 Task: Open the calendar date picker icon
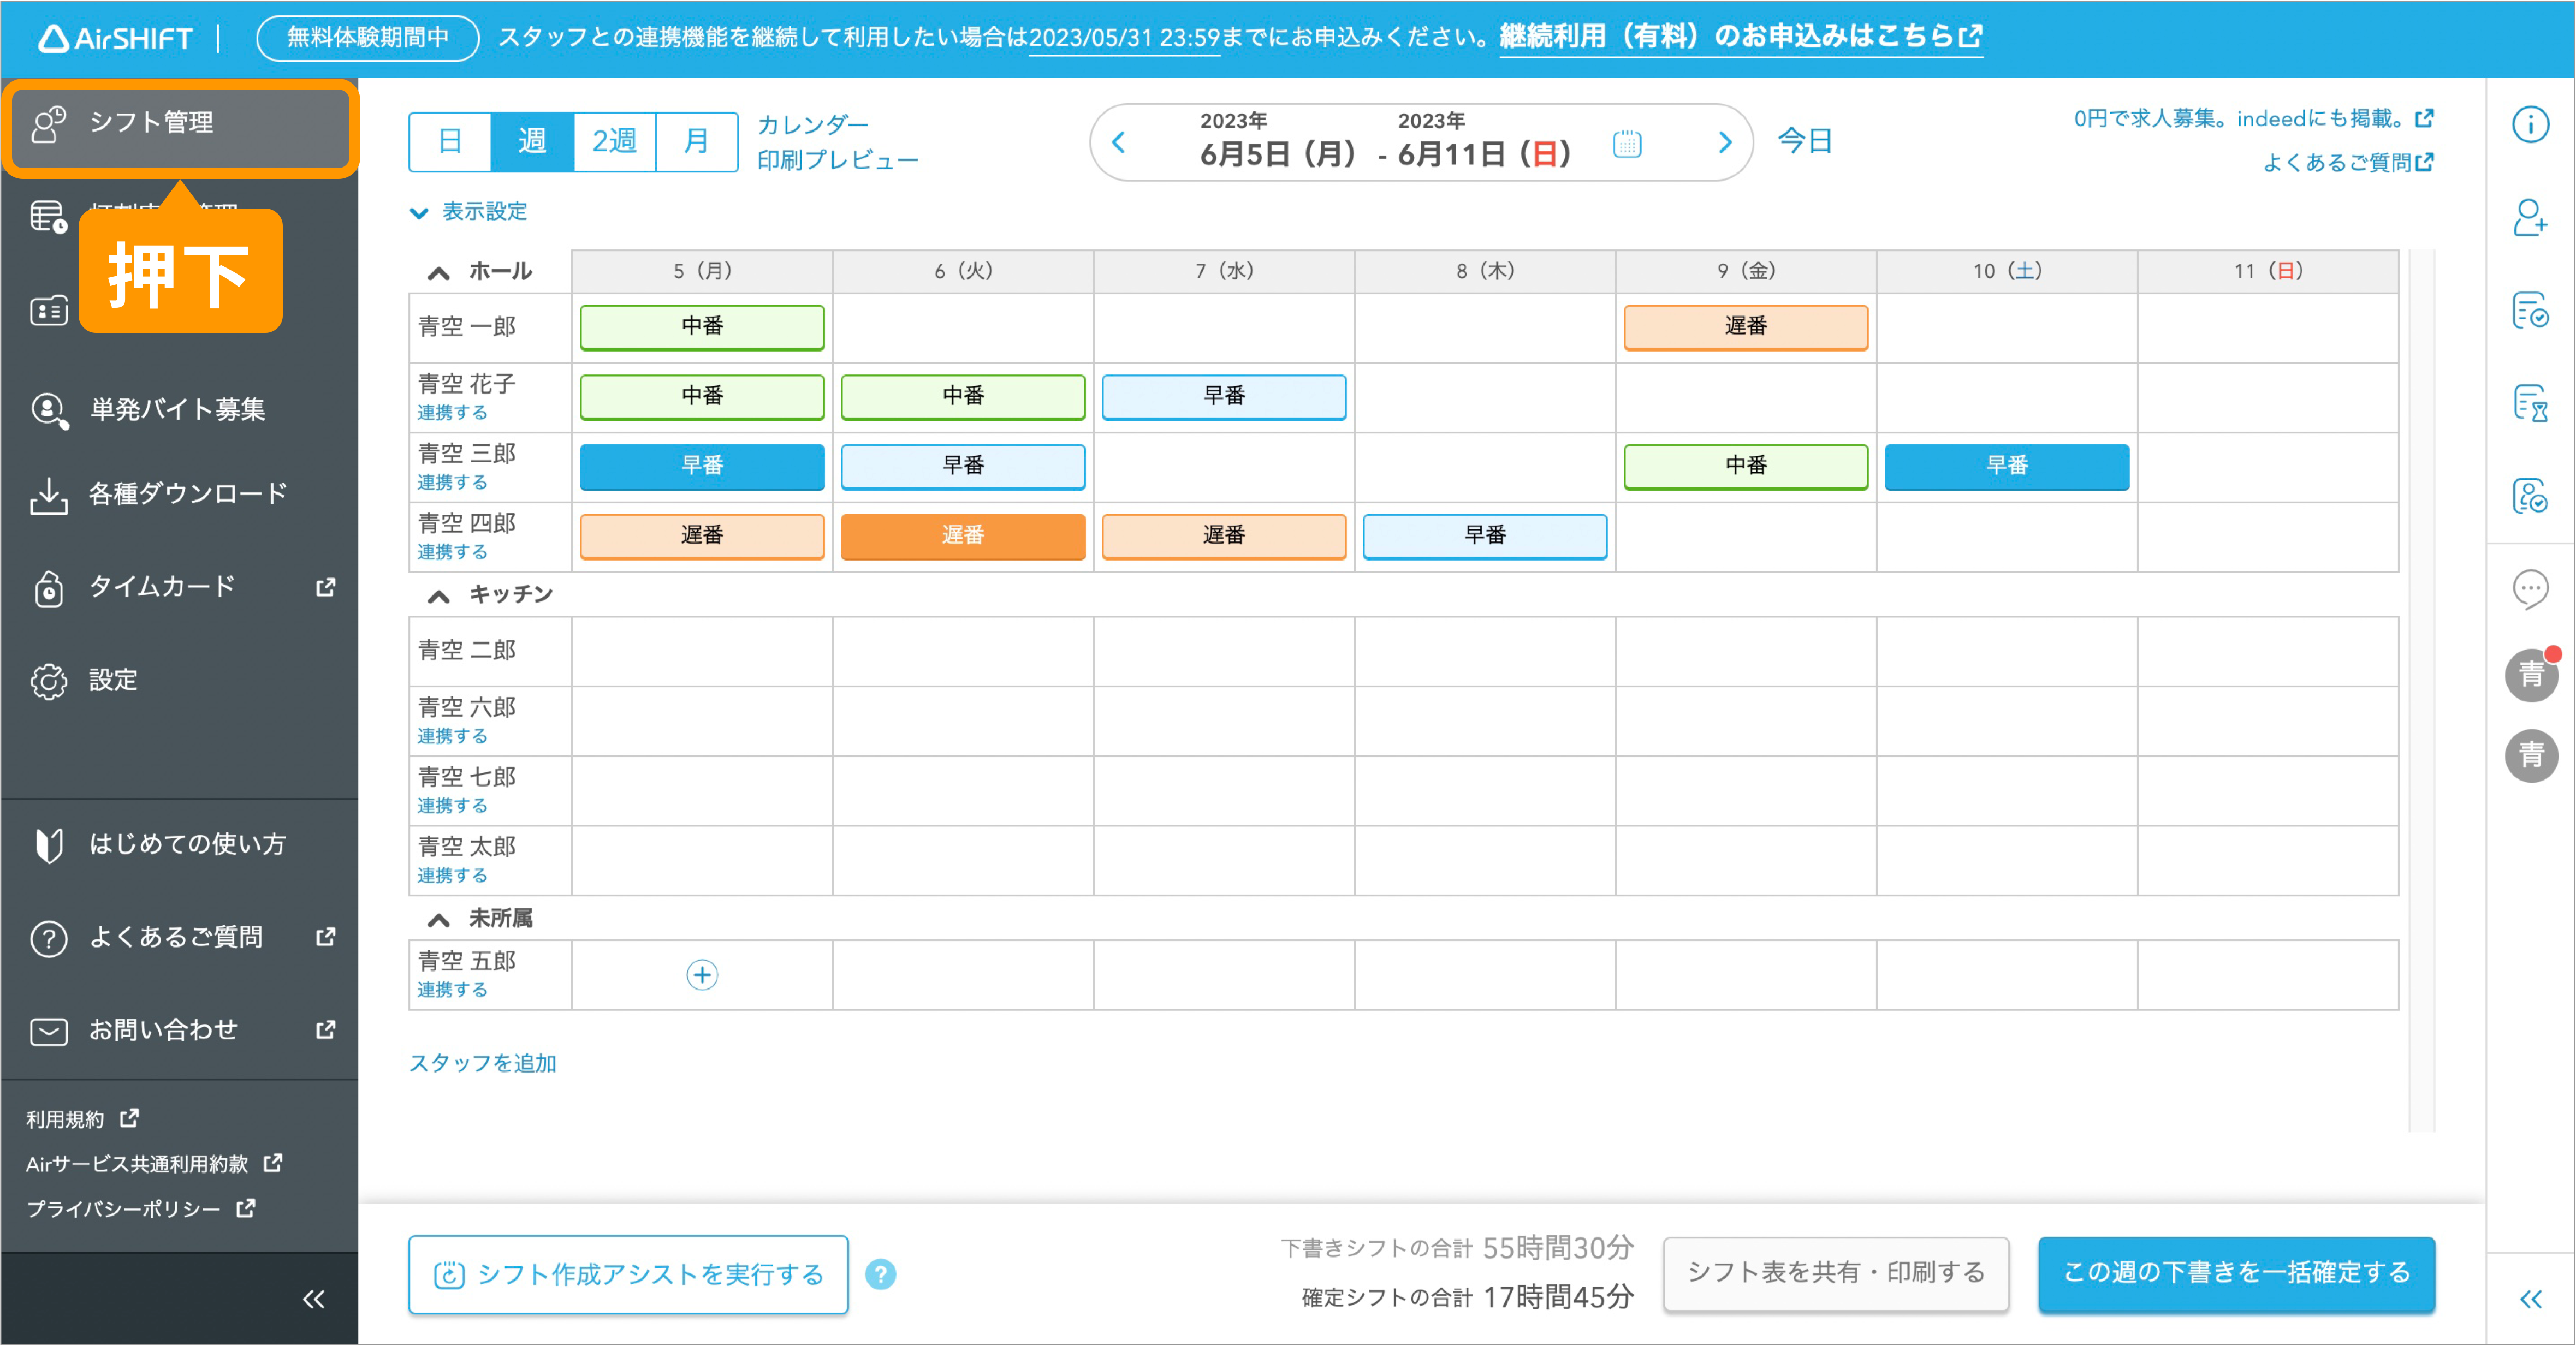(1627, 143)
